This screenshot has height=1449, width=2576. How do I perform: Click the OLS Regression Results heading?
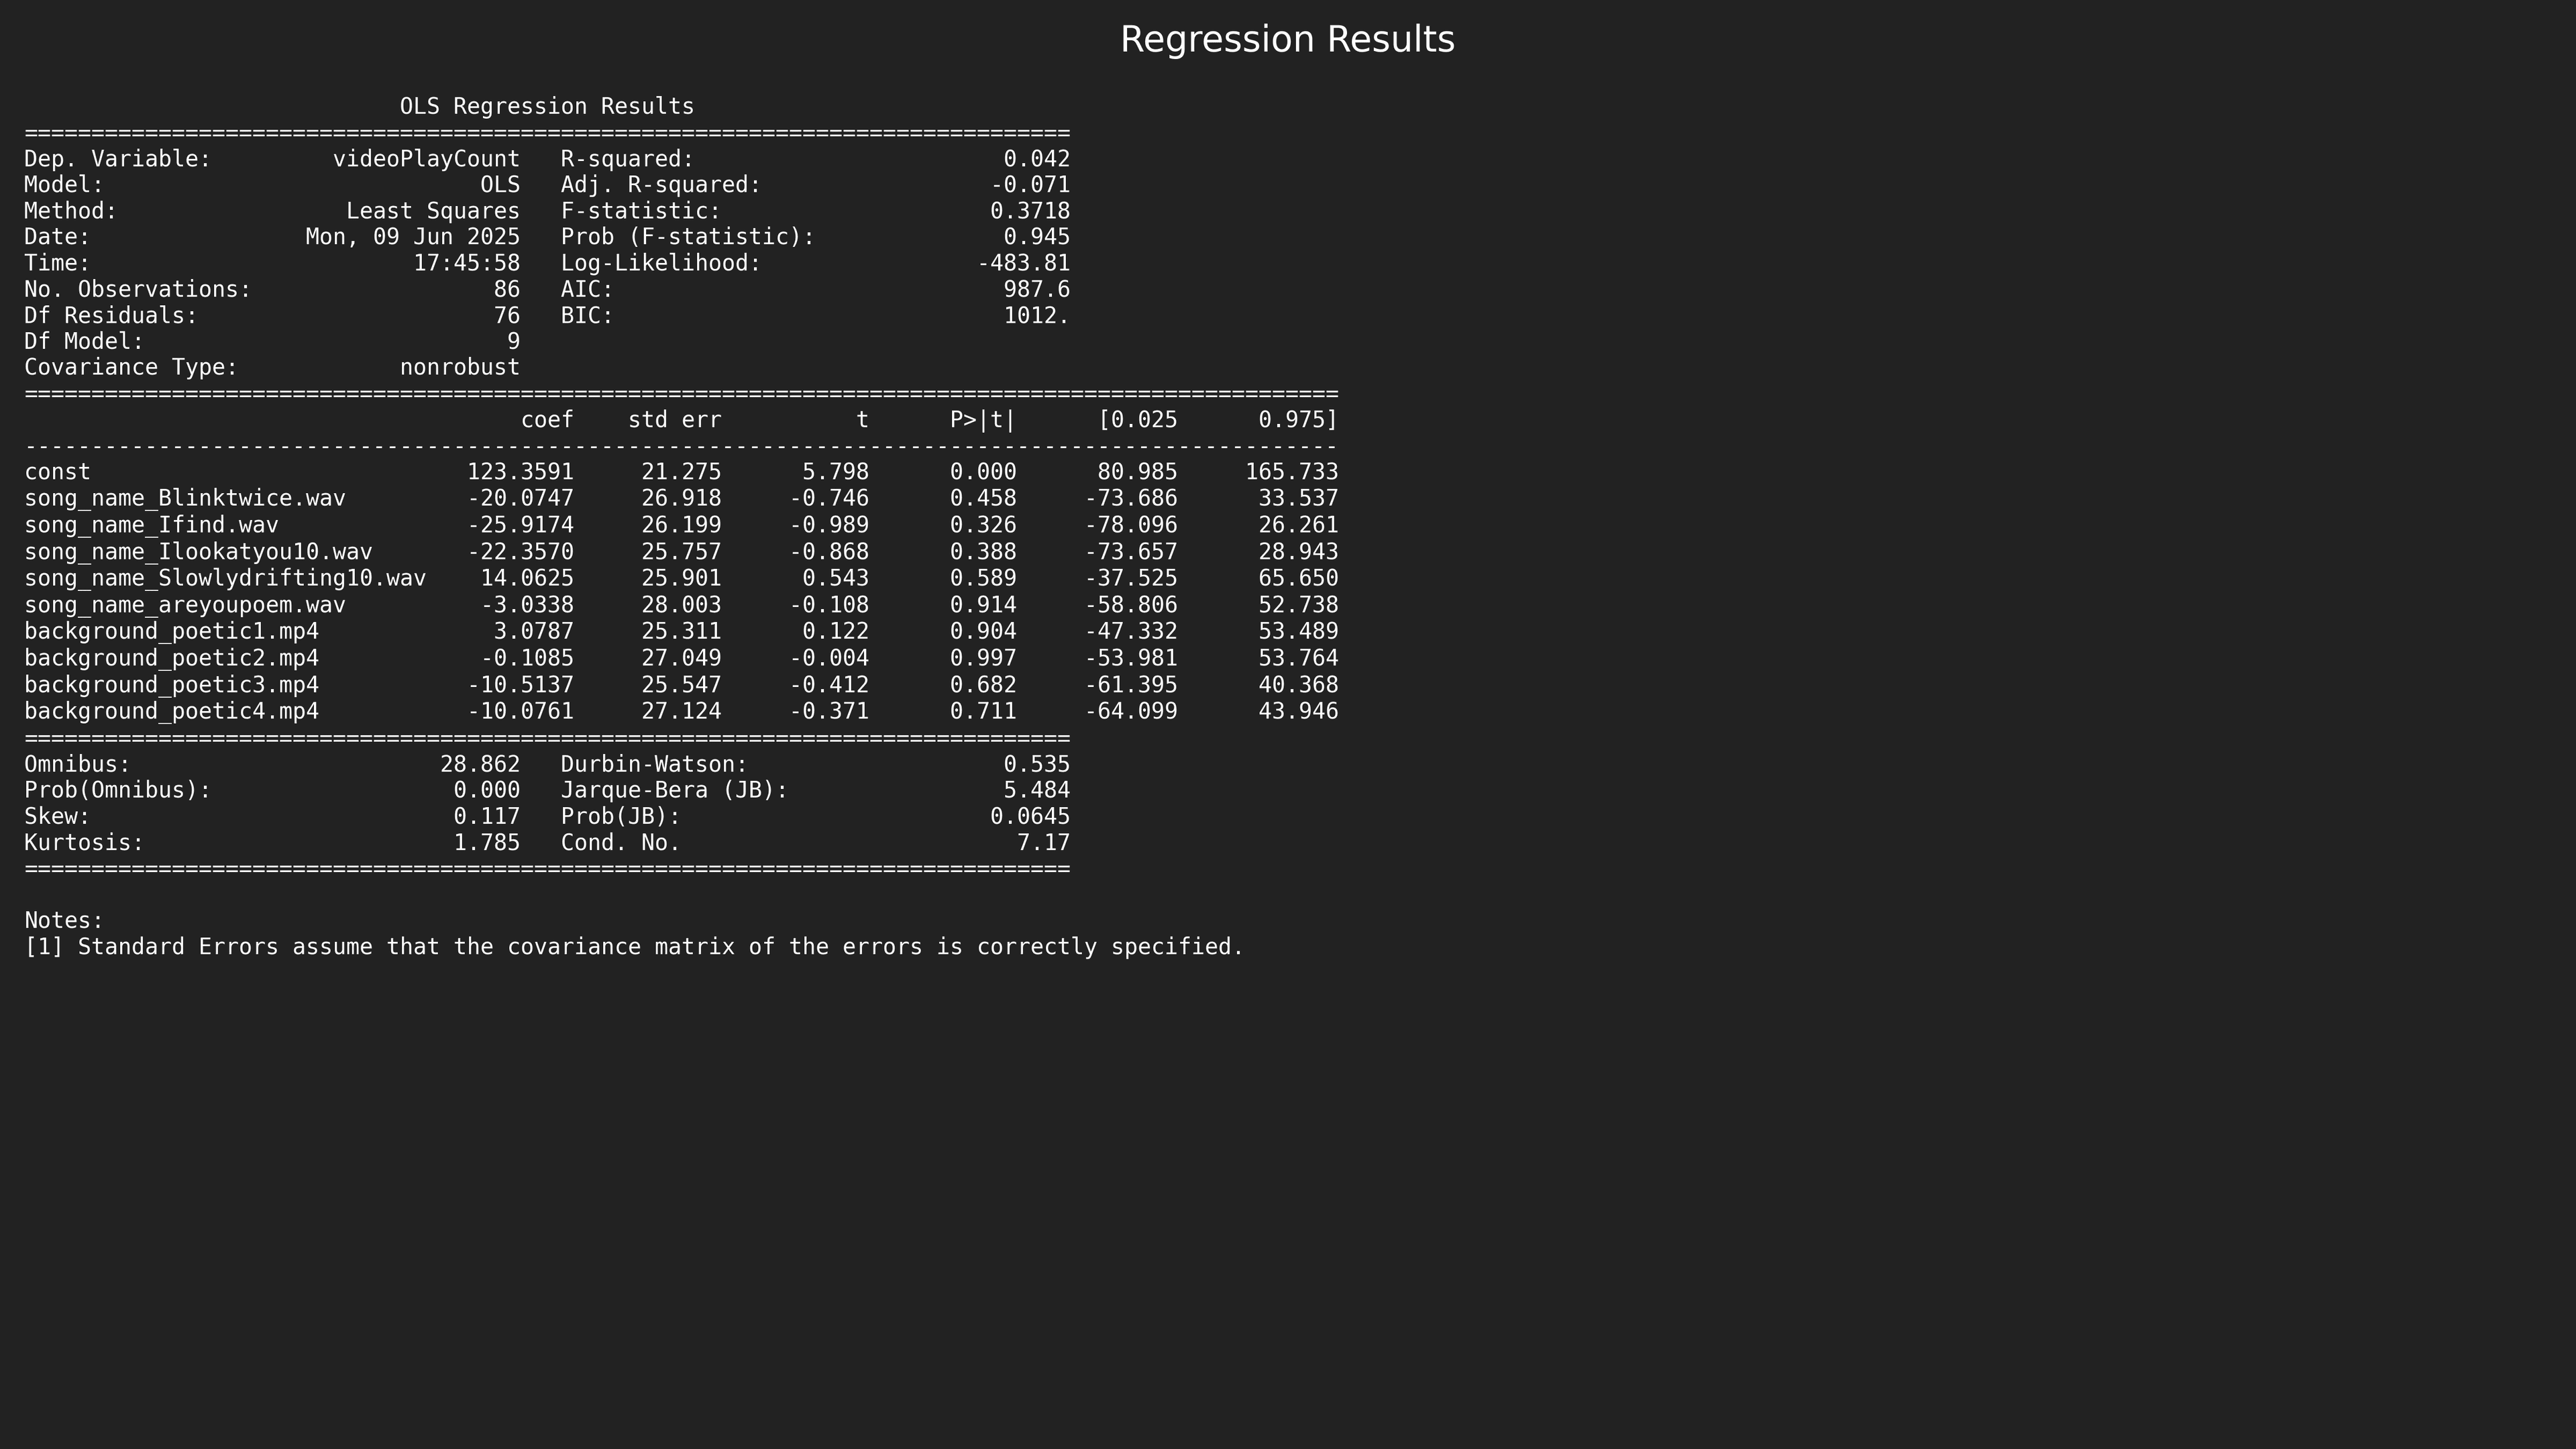tap(546, 106)
